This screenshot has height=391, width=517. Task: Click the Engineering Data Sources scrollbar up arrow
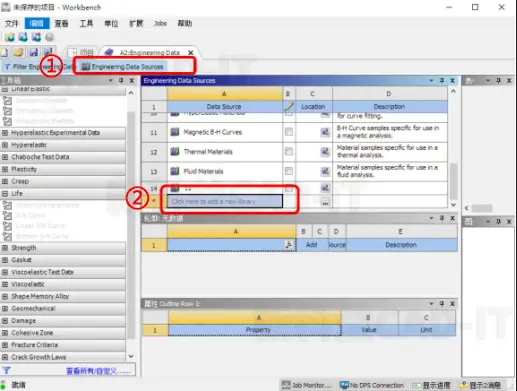(x=453, y=91)
